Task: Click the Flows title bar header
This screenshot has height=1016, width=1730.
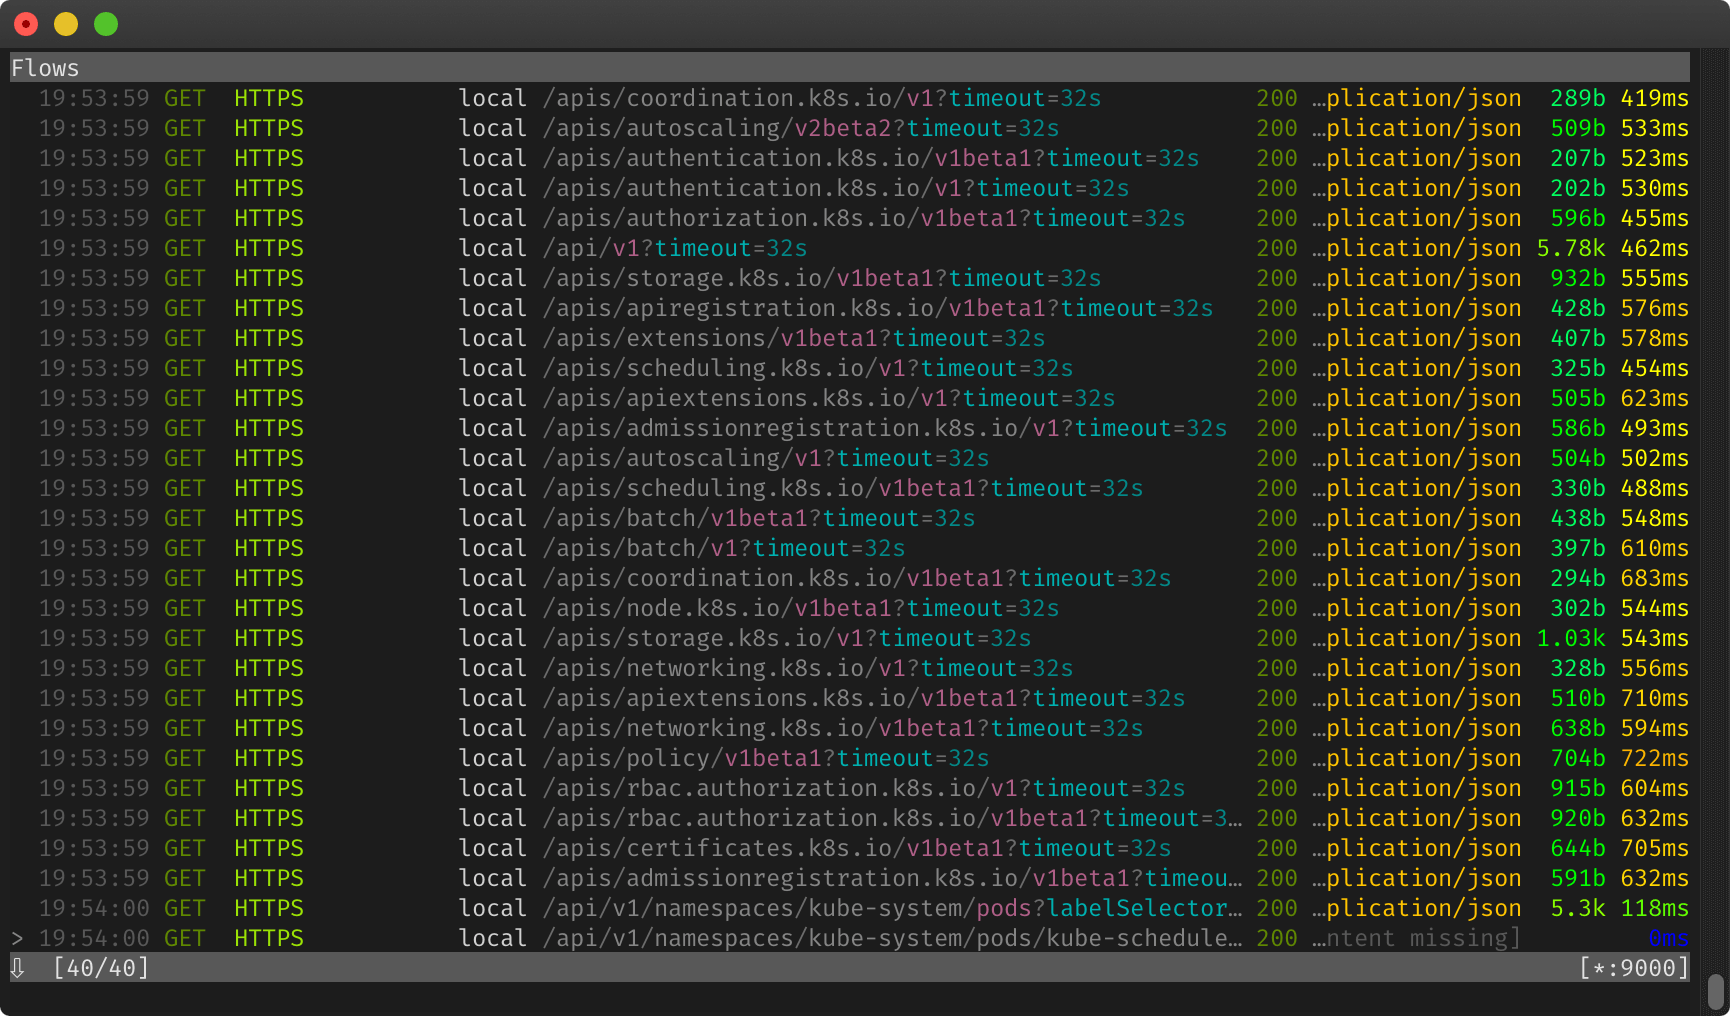Action: click(x=45, y=67)
